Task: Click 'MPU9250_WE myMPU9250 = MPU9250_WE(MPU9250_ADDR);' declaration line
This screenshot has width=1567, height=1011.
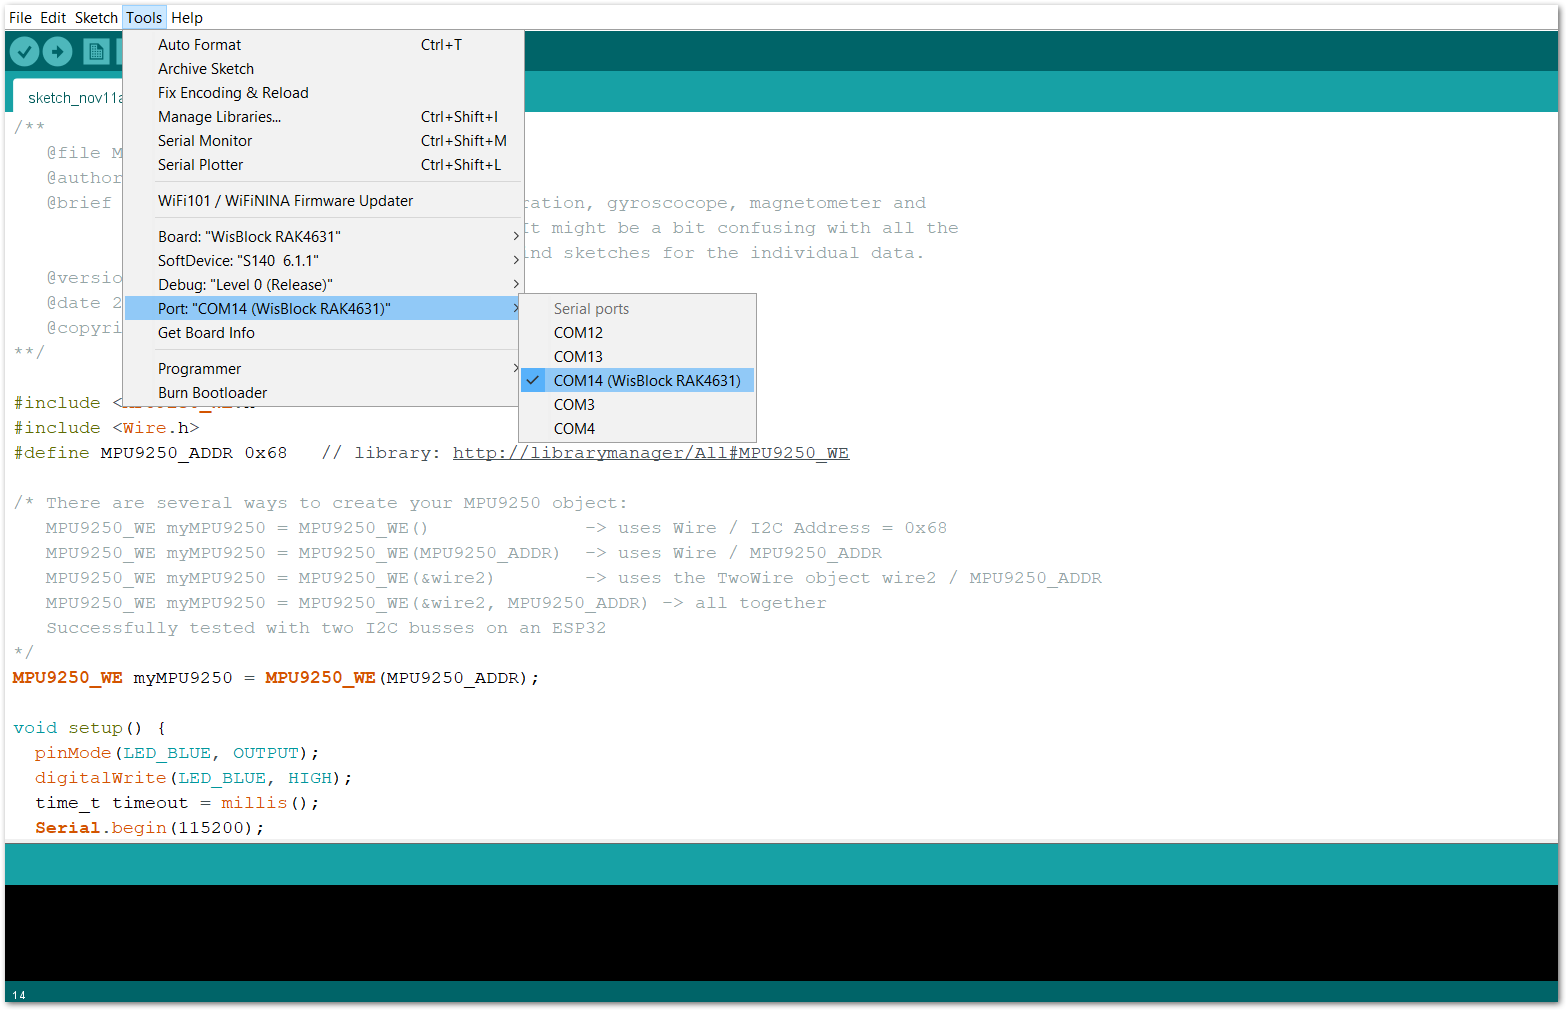Action: (x=276, y=678)
